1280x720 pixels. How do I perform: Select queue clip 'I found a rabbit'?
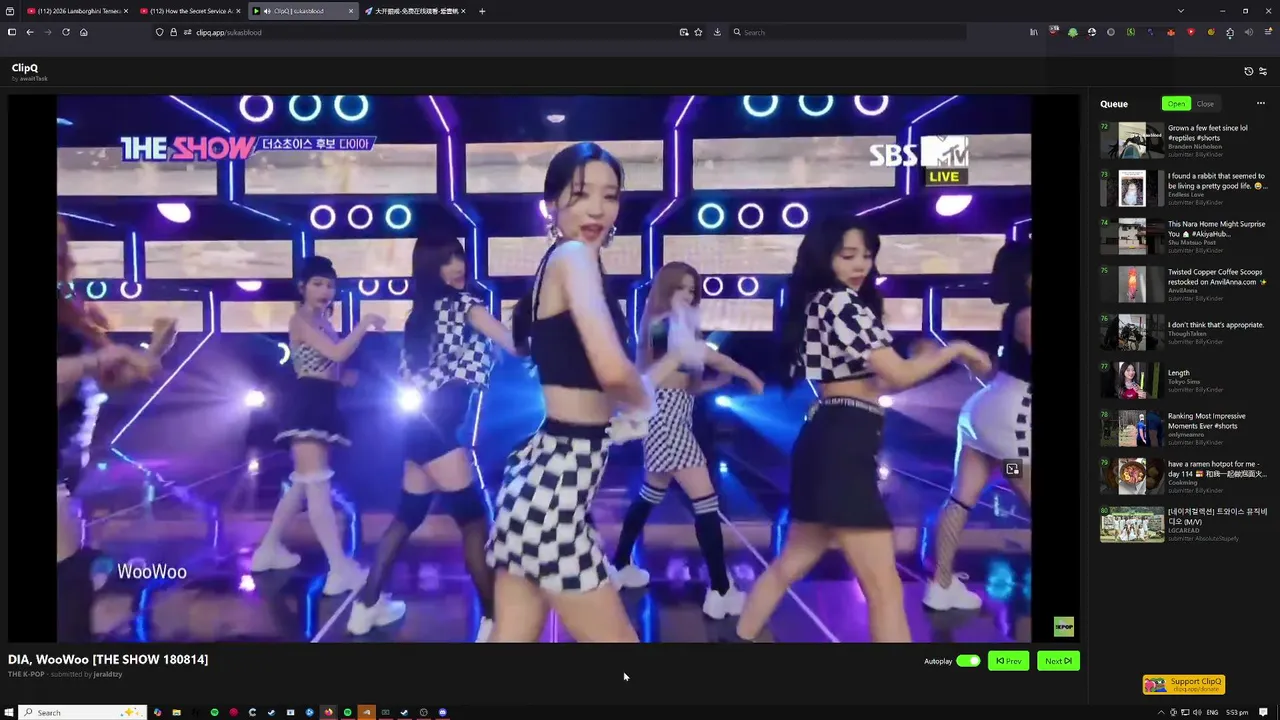(1184, 189)
